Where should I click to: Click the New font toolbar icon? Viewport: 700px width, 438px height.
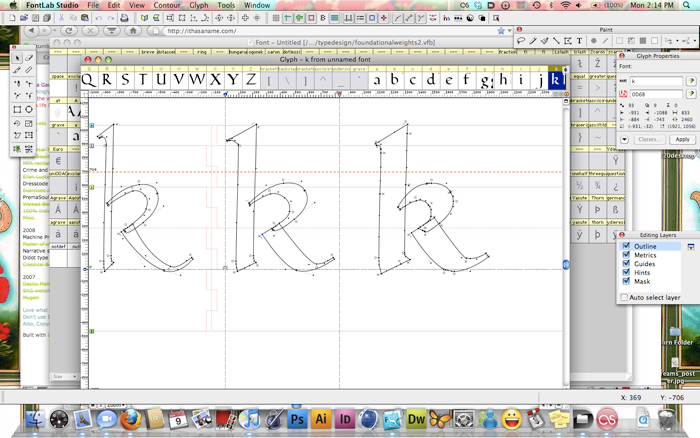pyautogui.click(x=12, y=18)
